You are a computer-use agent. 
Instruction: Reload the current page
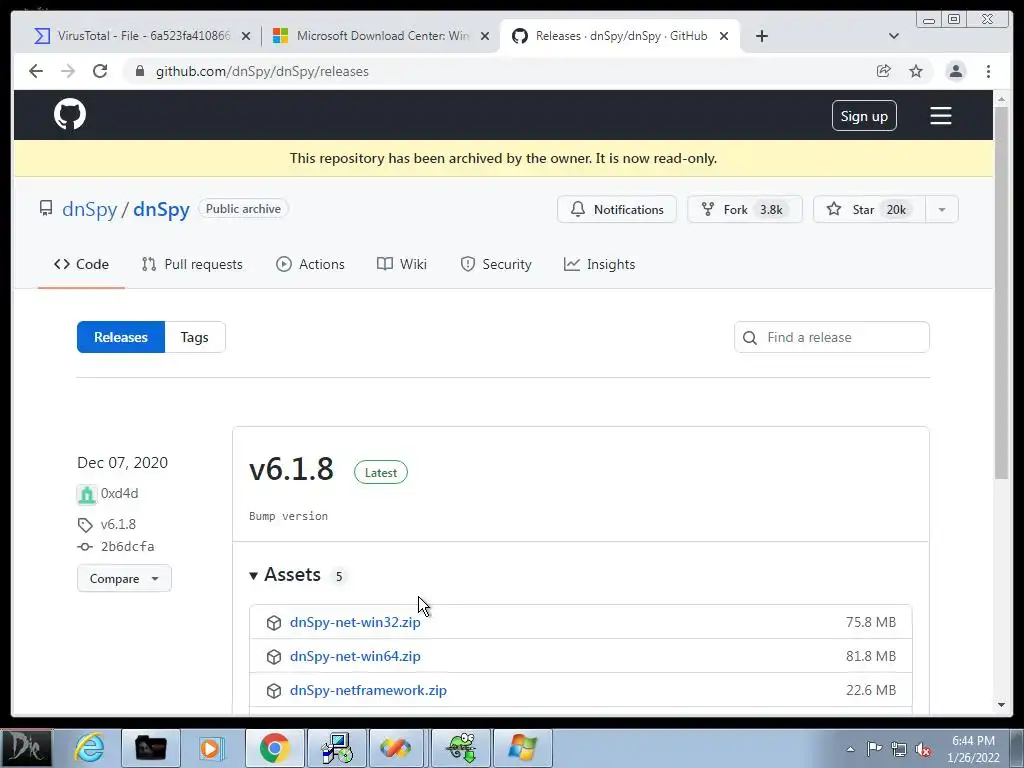(x=100, y=71)
